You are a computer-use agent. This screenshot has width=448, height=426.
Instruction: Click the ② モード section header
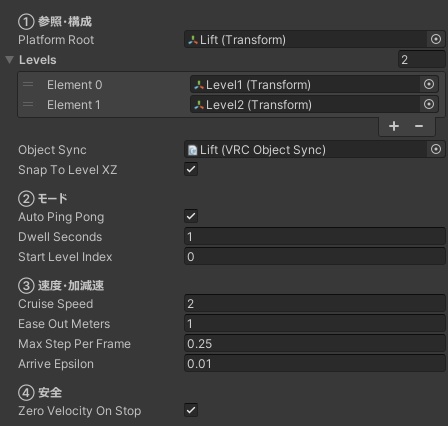(x=43, y=199)
